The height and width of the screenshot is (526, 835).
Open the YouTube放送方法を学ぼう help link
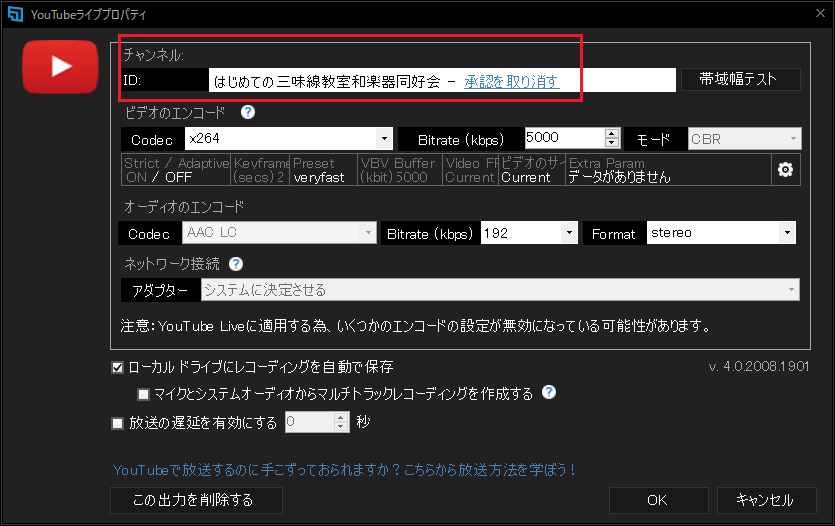click(345, 470)
